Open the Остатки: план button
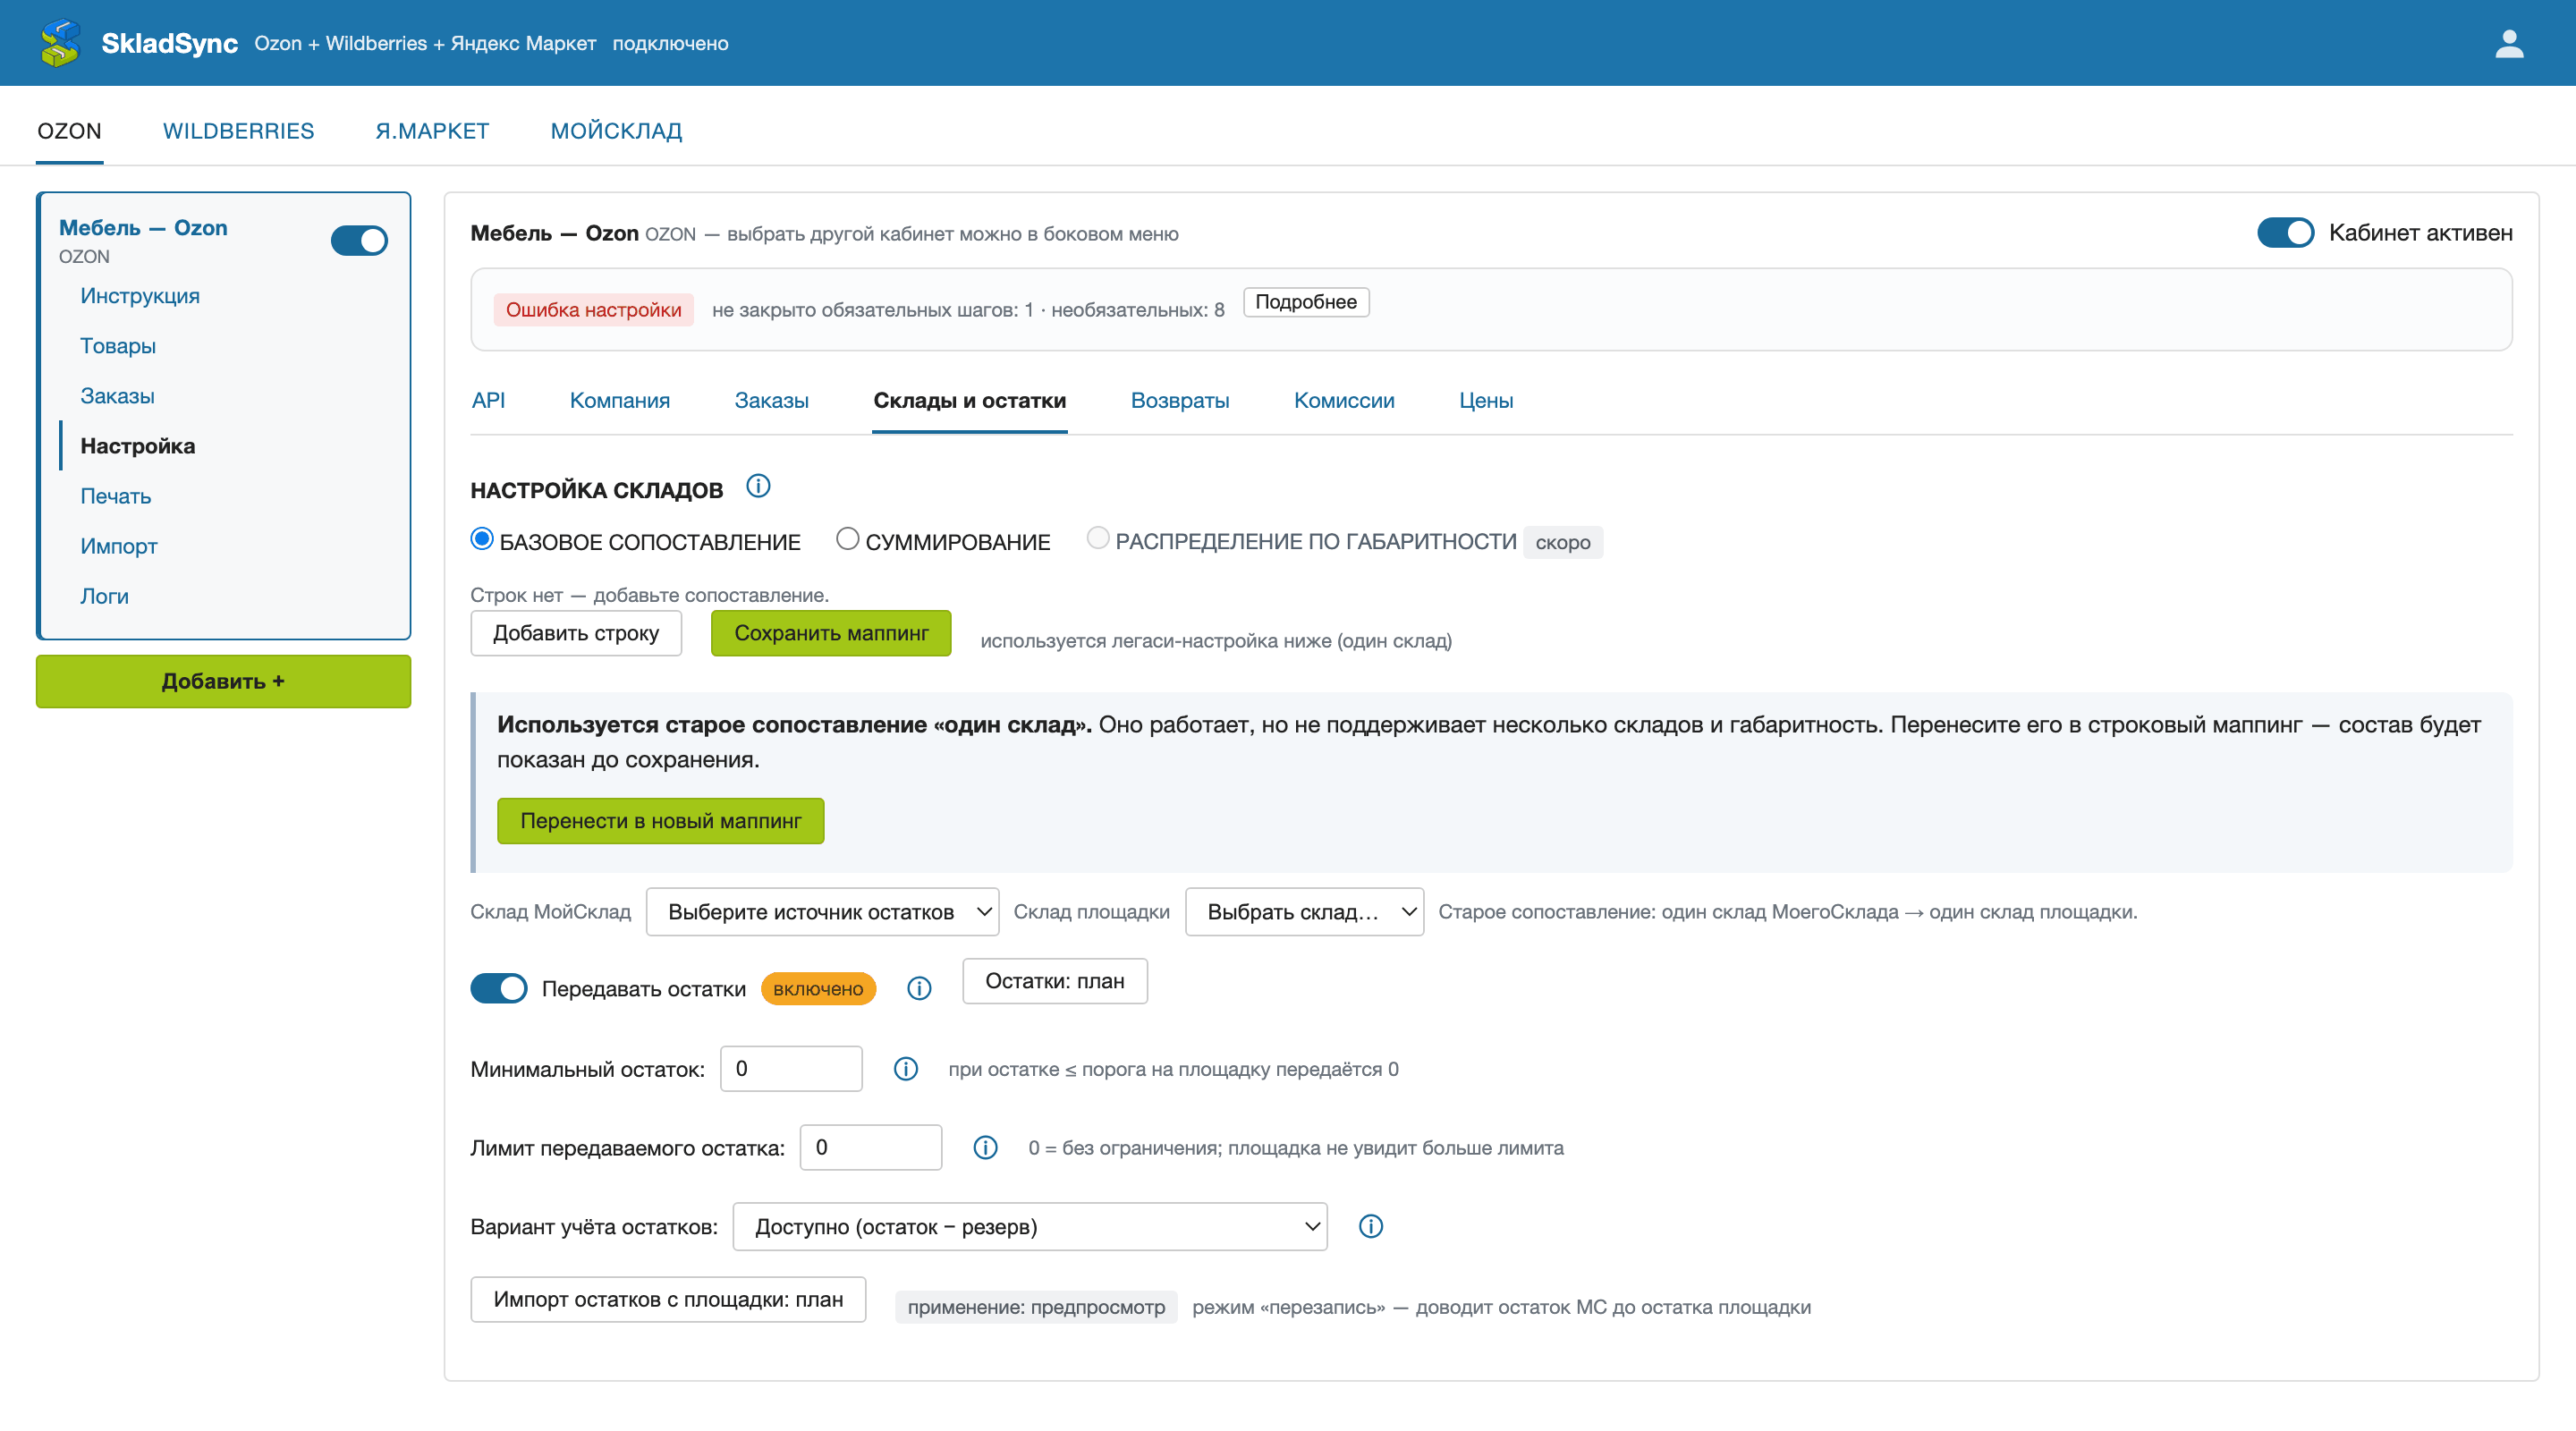This screenshot has width=2576, height=1431. 1055,981
